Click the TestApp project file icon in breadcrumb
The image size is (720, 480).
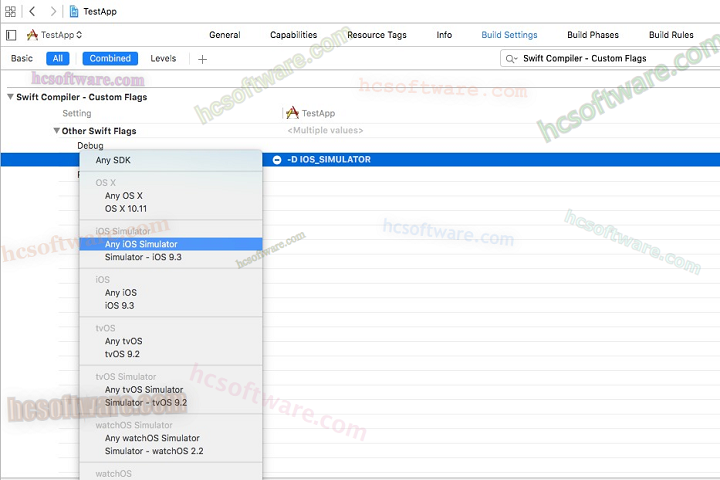(73, 11)
